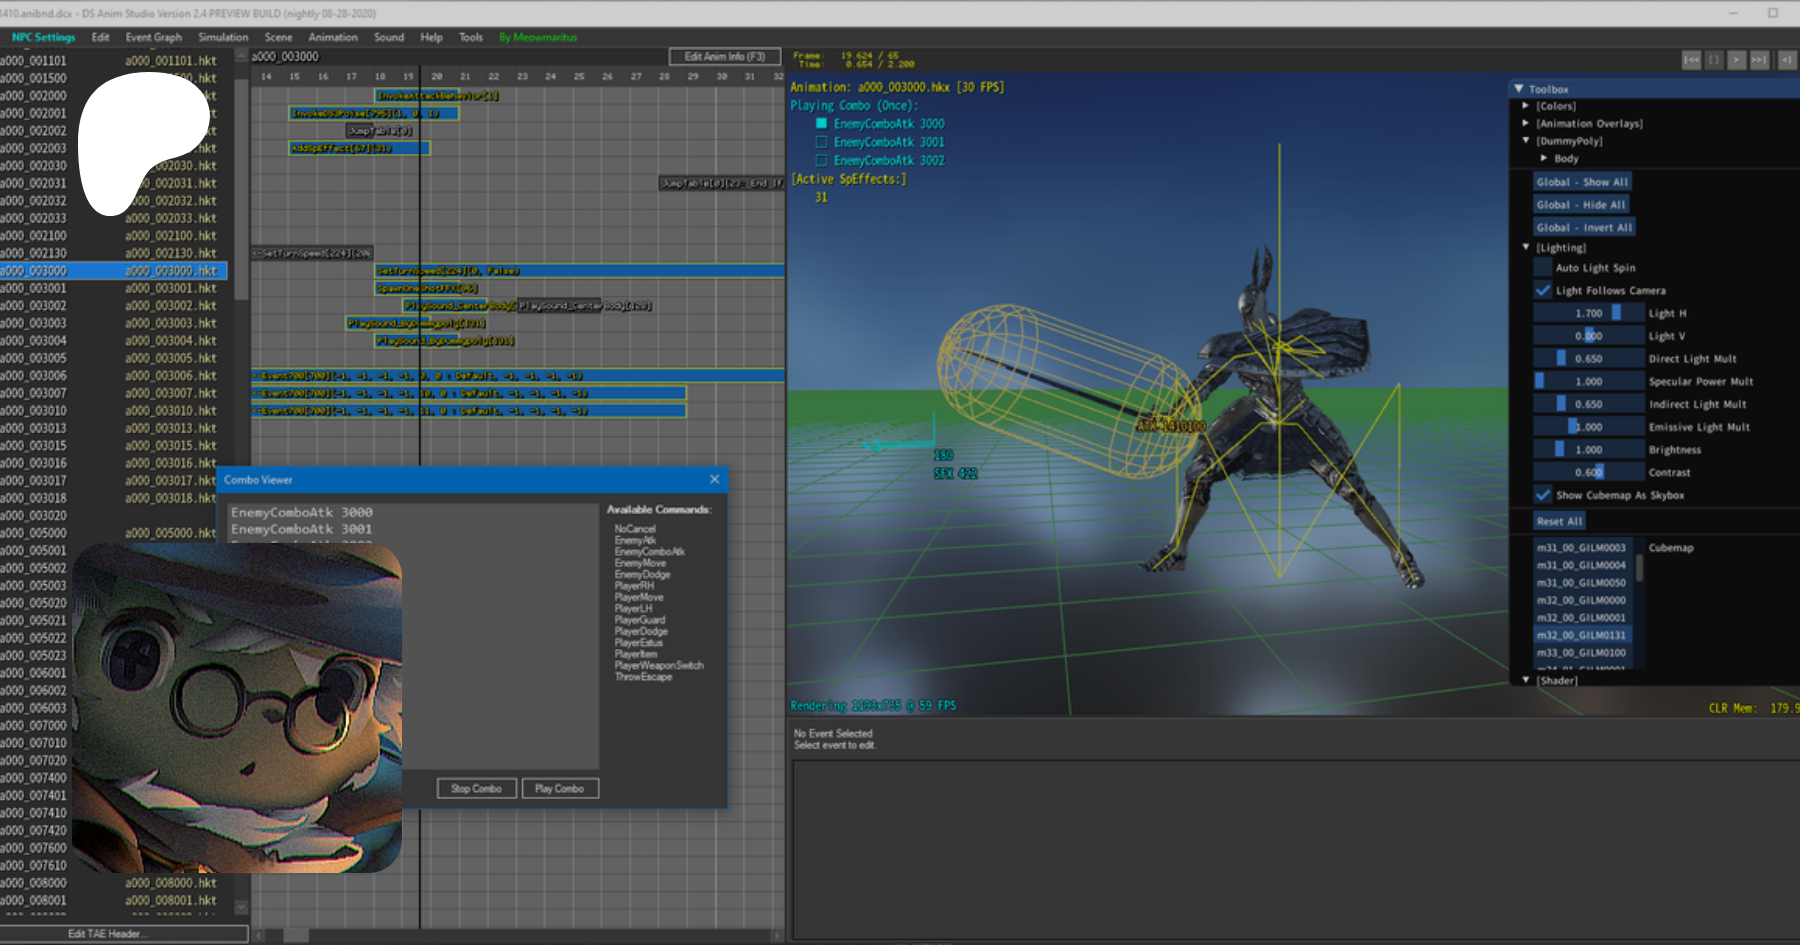Click Global - Hide All button
1800x945 pixels.
click(x=1581, y=205)
